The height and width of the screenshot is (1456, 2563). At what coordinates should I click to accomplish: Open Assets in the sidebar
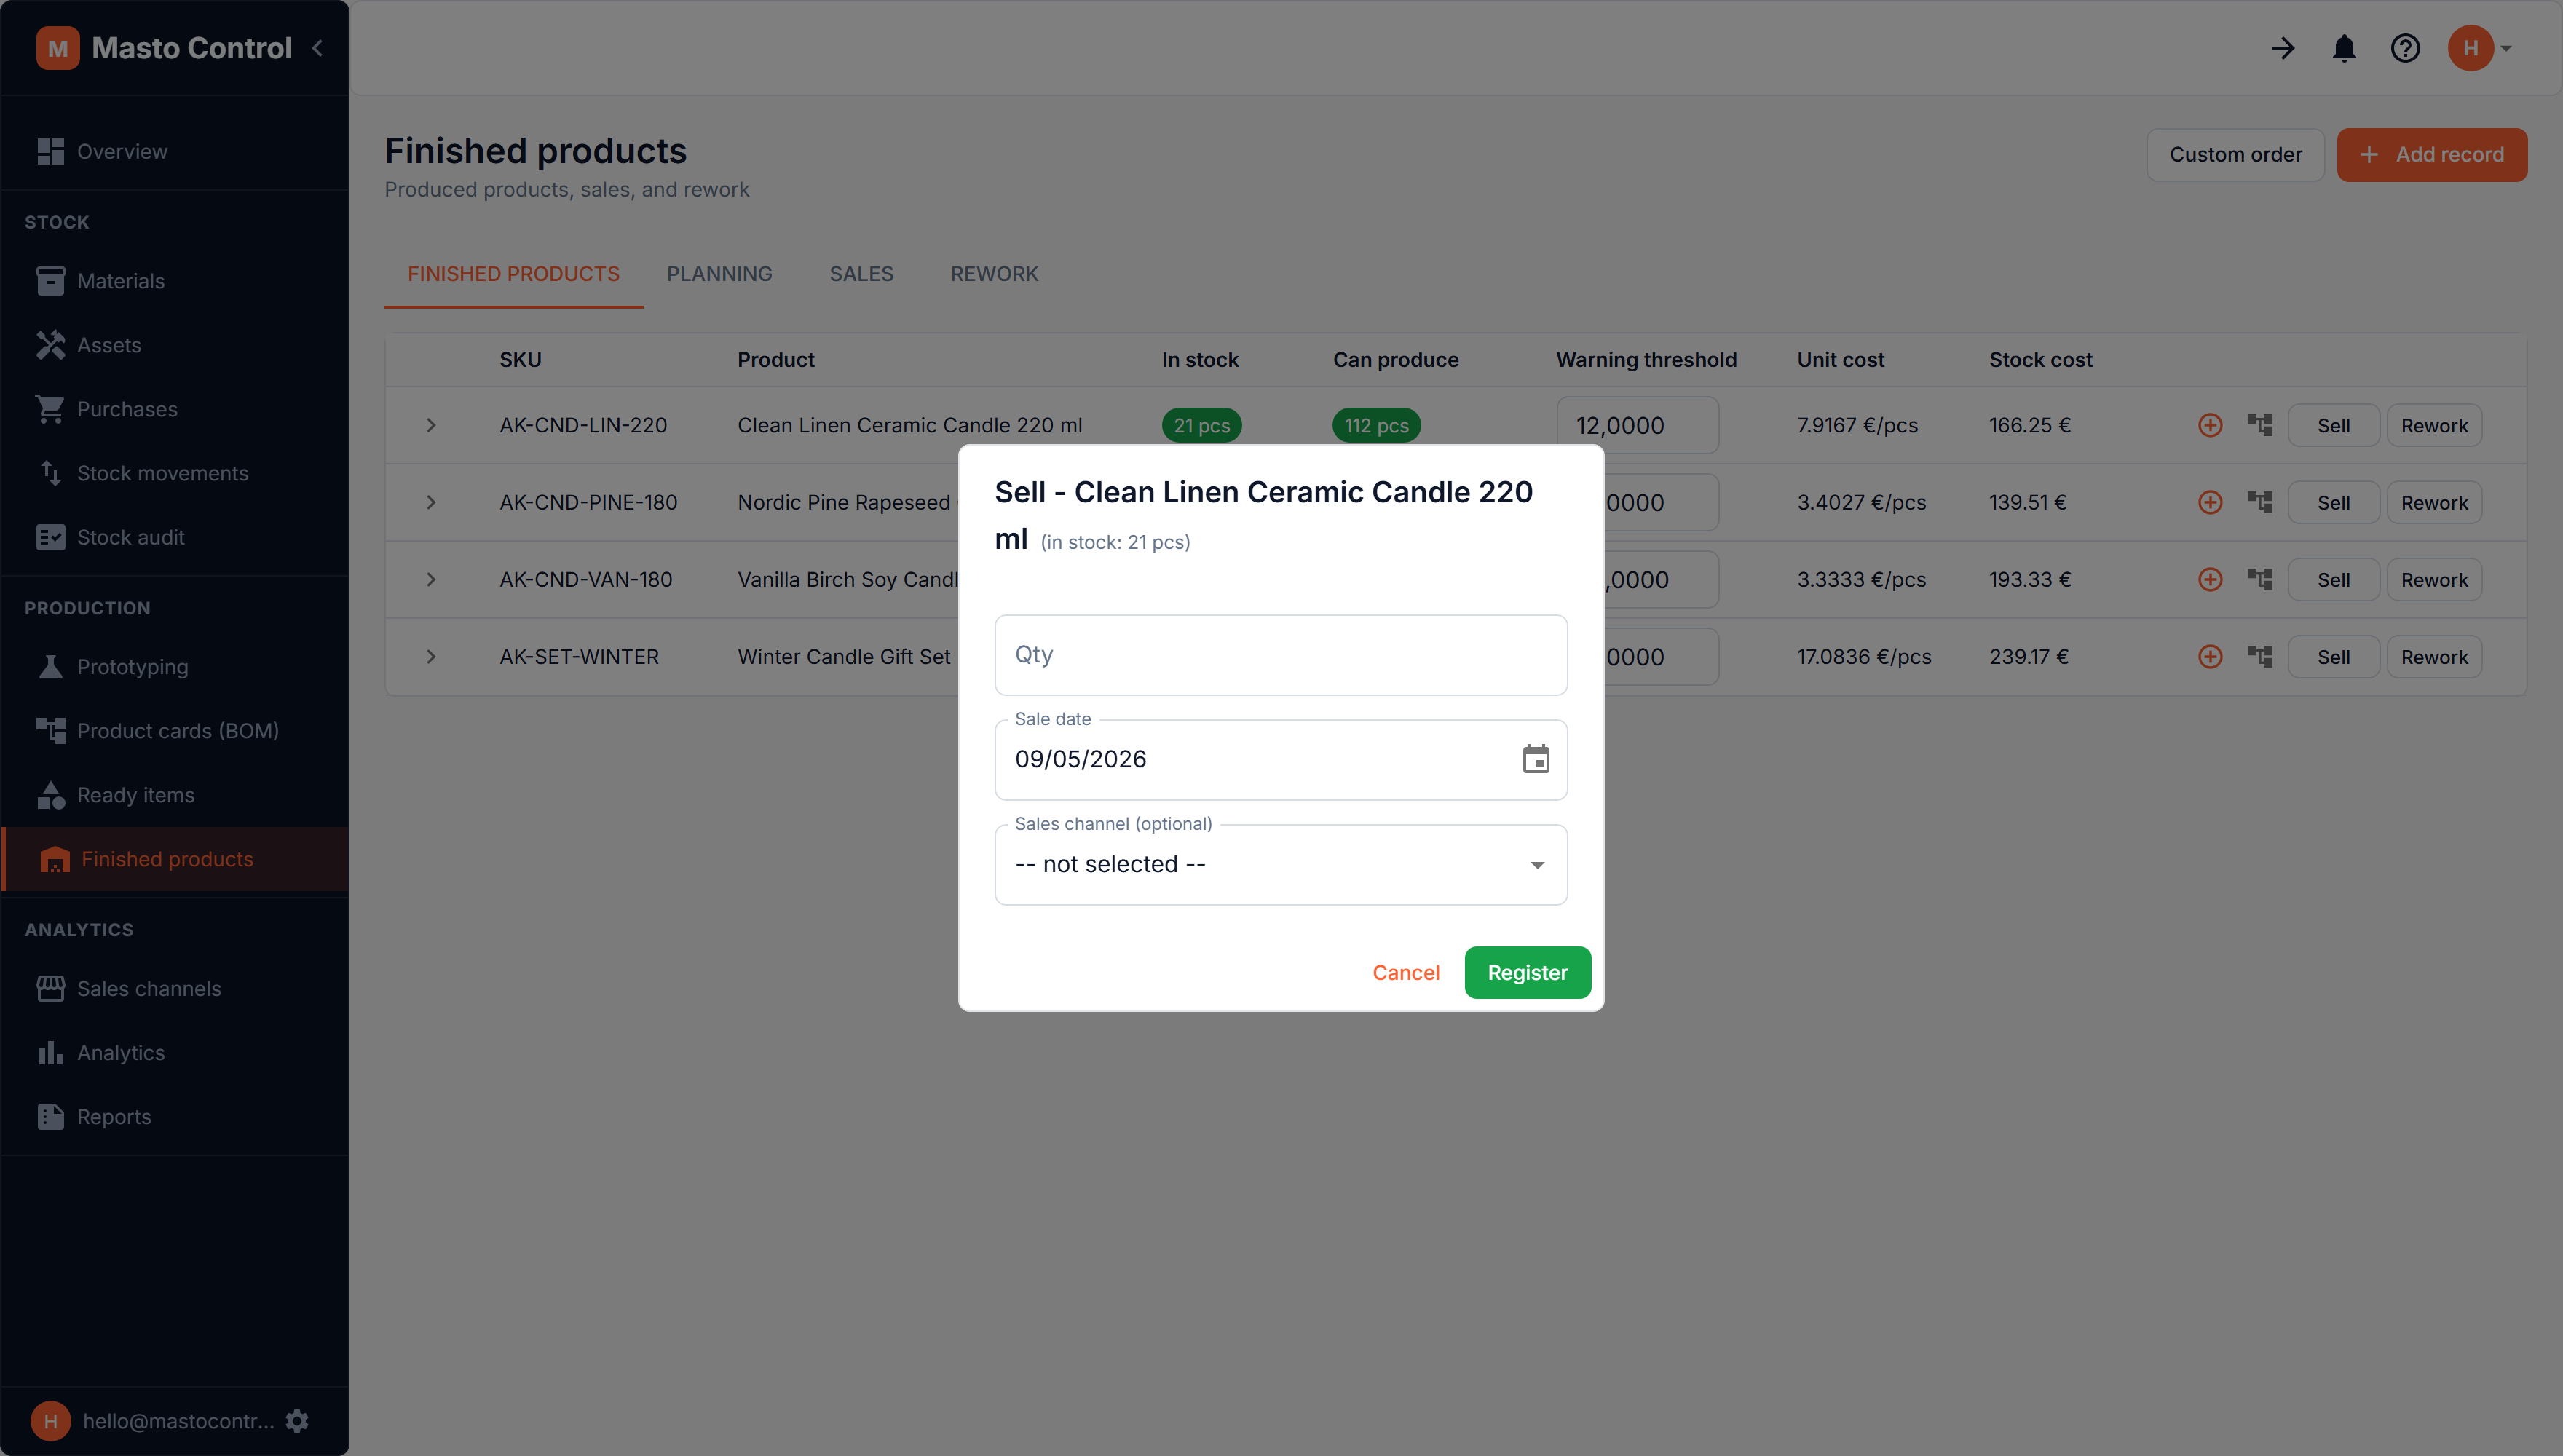[x=175, y=345]
